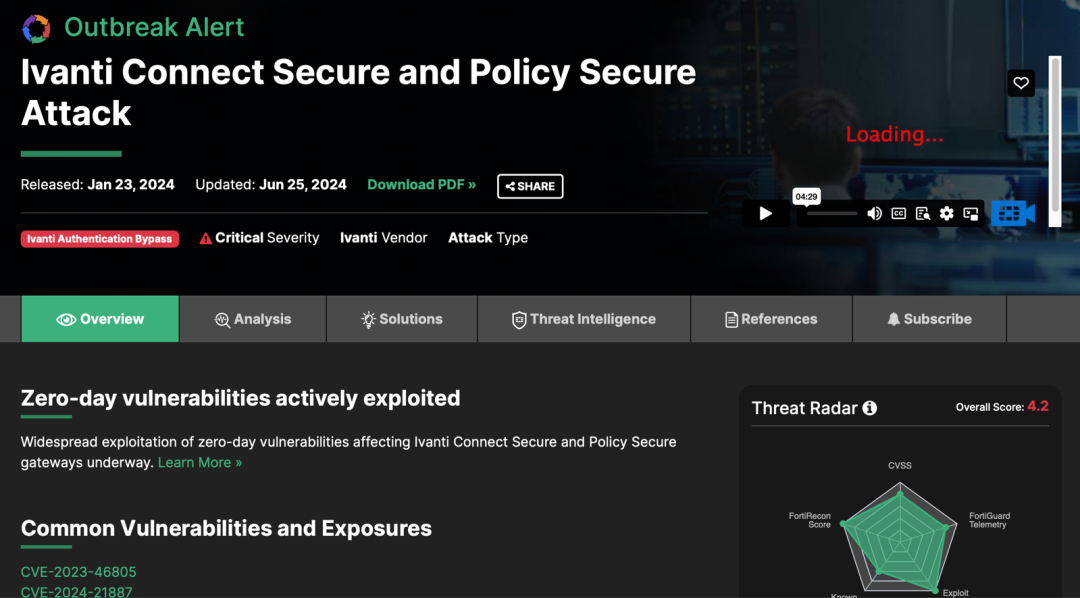Open the CVE-2024-21887 link
Viewport: 1080px width, 598px height.
tap(76, 592)
